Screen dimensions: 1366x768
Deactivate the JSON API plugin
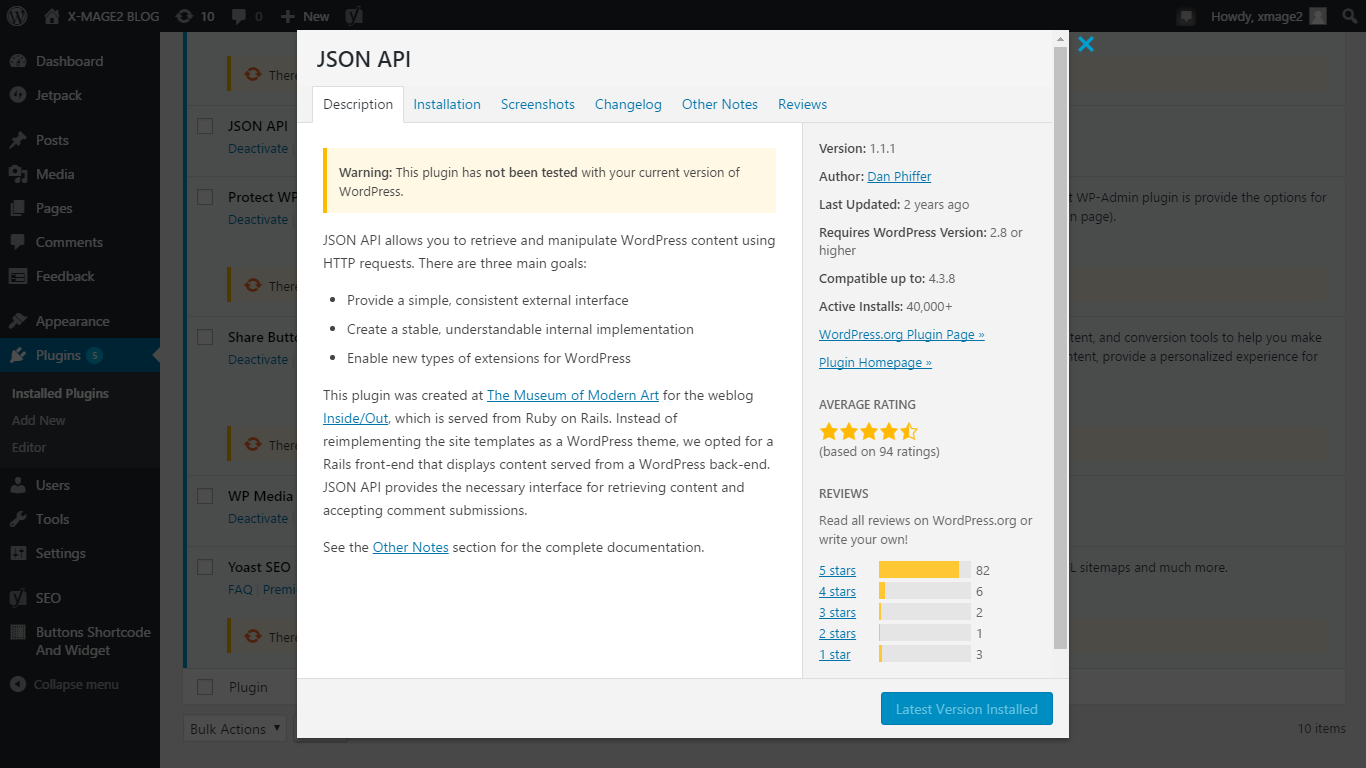(x=258, y=148)
